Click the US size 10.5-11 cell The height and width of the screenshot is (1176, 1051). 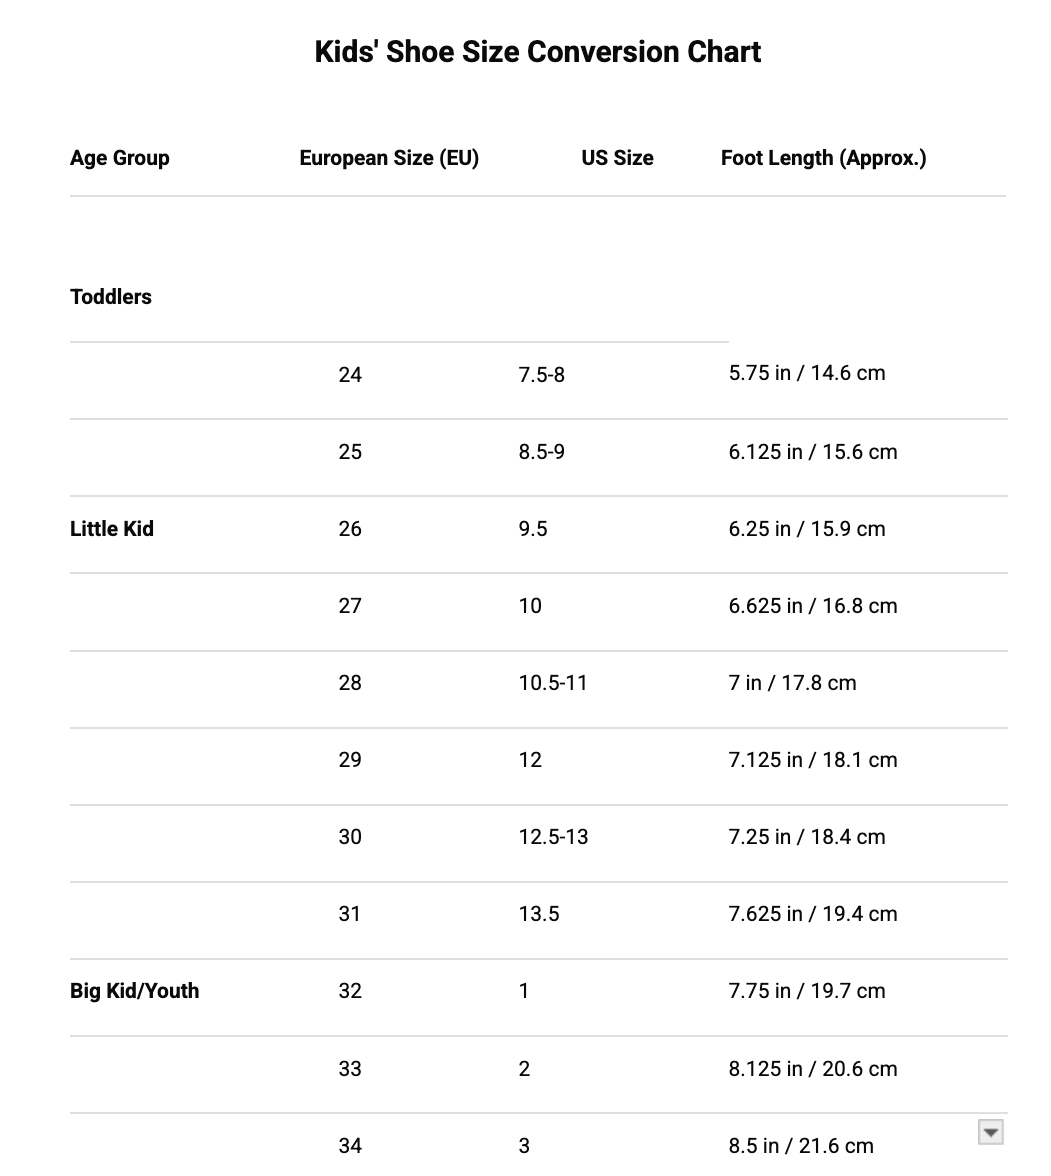point(552,683)
